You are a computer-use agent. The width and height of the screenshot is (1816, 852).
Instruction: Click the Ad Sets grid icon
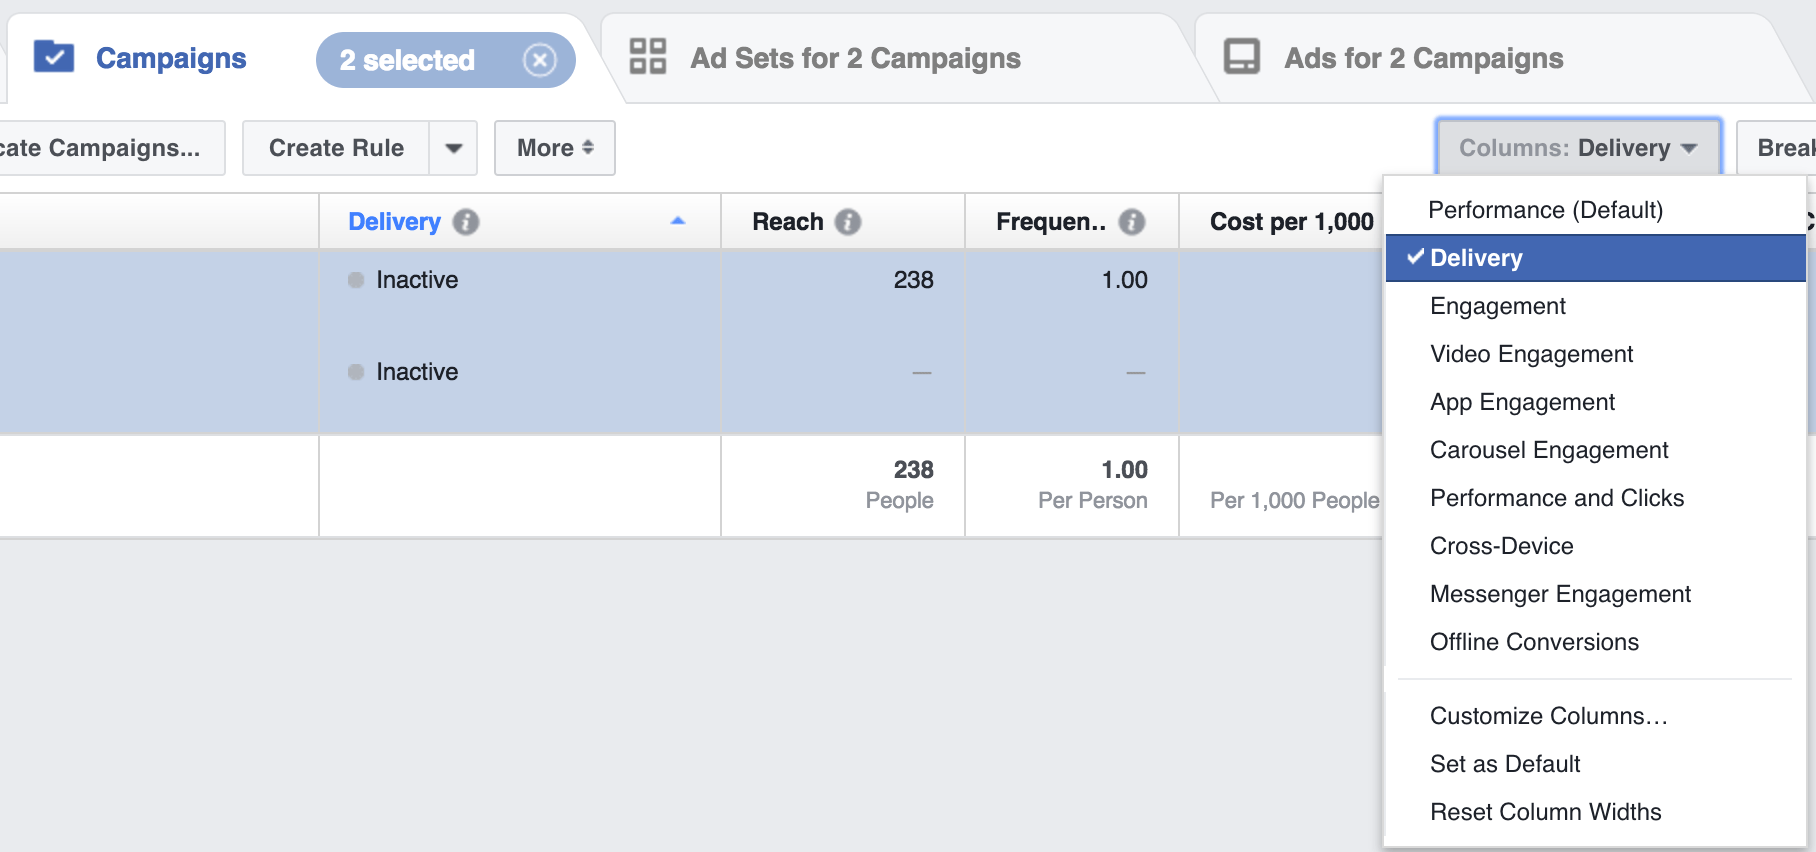[648, 56]
